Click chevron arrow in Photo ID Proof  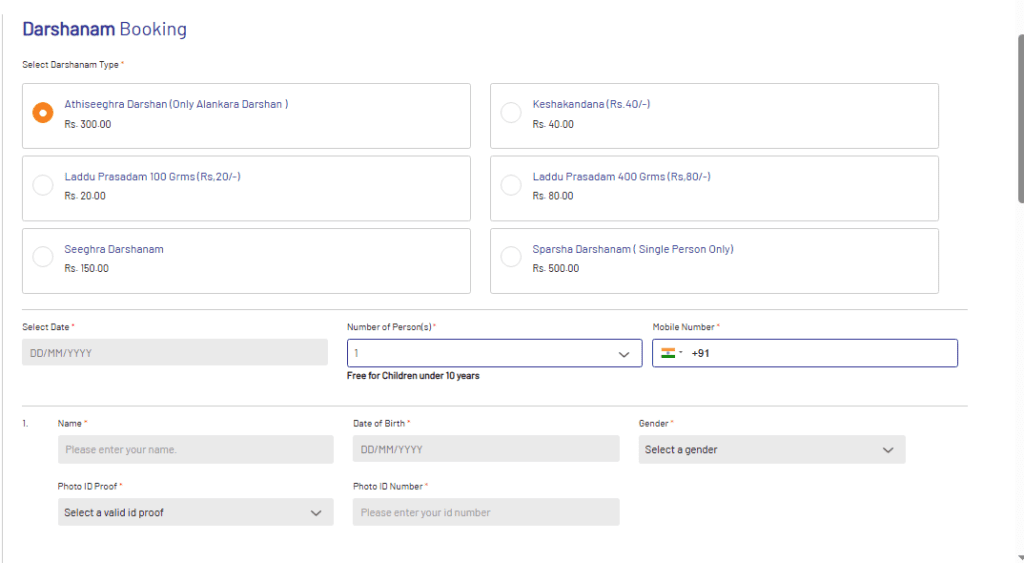(x=316, y=512)
